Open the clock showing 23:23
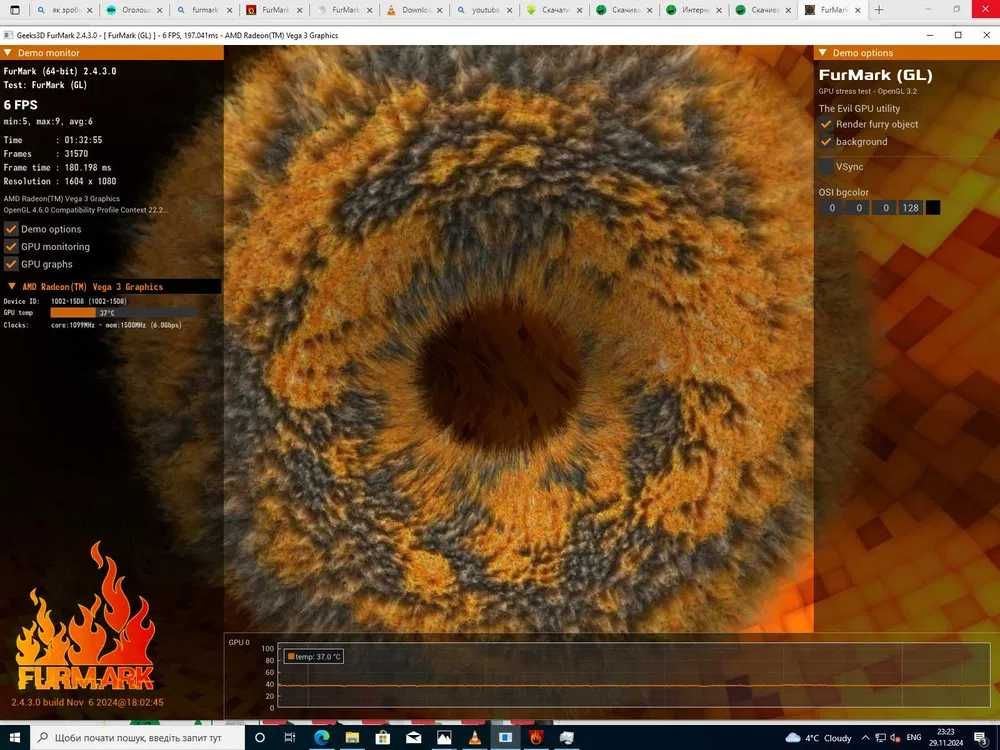The image size is (1000, 750). coord(946,738)
